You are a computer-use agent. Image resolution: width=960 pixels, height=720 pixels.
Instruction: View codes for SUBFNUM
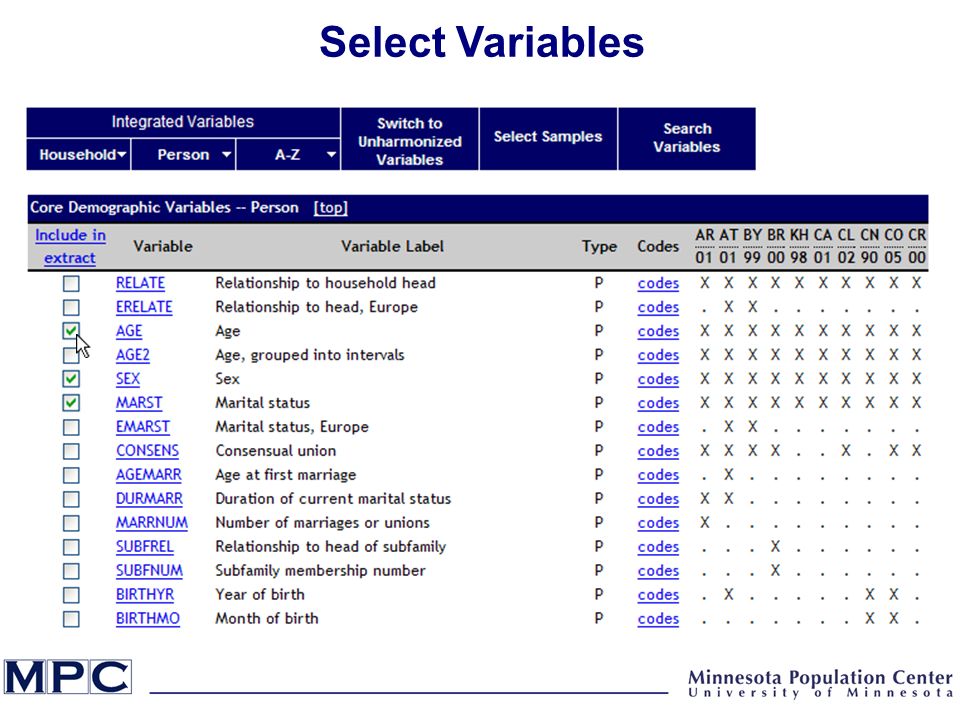658,571
